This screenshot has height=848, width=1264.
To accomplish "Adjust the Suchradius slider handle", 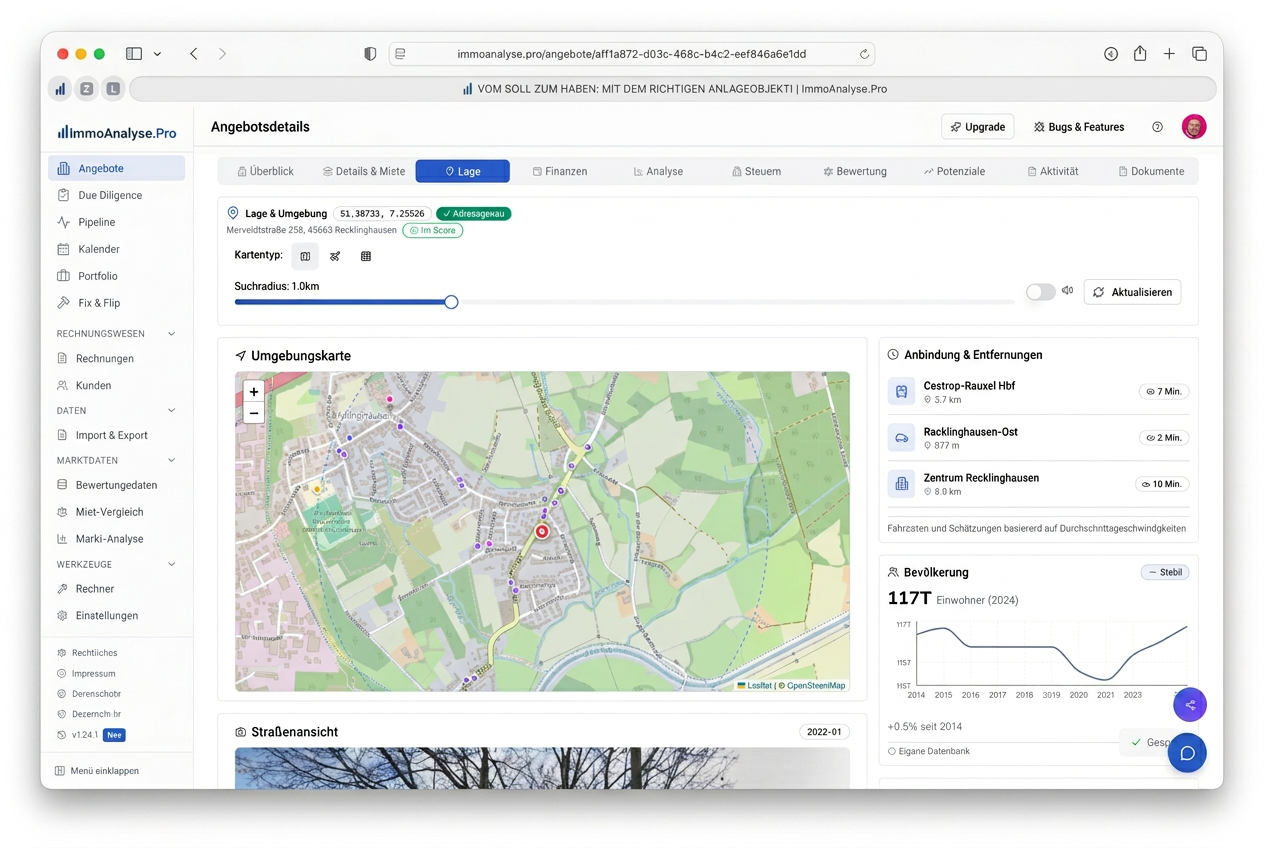I will [x=451, y=302].
